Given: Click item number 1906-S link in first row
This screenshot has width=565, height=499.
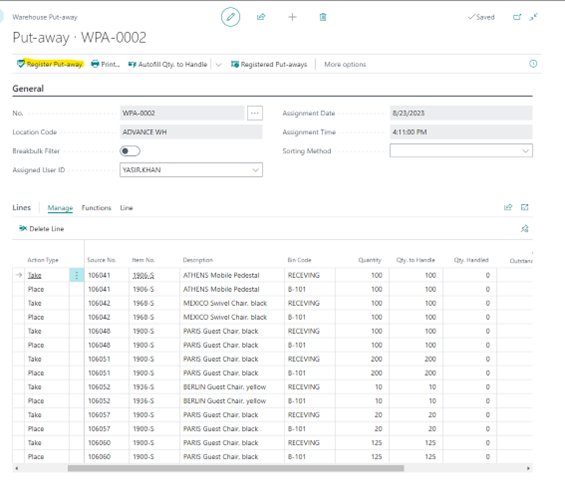Looking at the screenshot, I should [143, 275].
